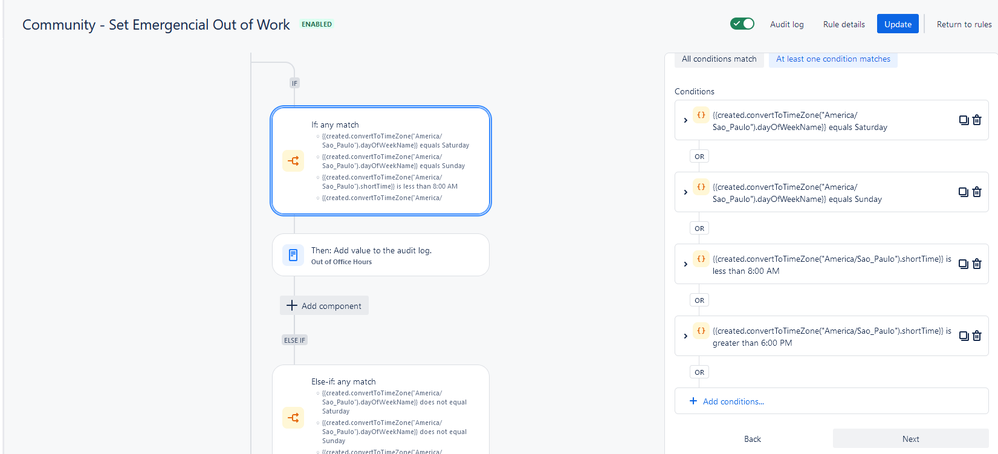Viewport: 998px width, 454px height.
Task: Click branch icon in If: any match card
Action: [x=293, y=162]
